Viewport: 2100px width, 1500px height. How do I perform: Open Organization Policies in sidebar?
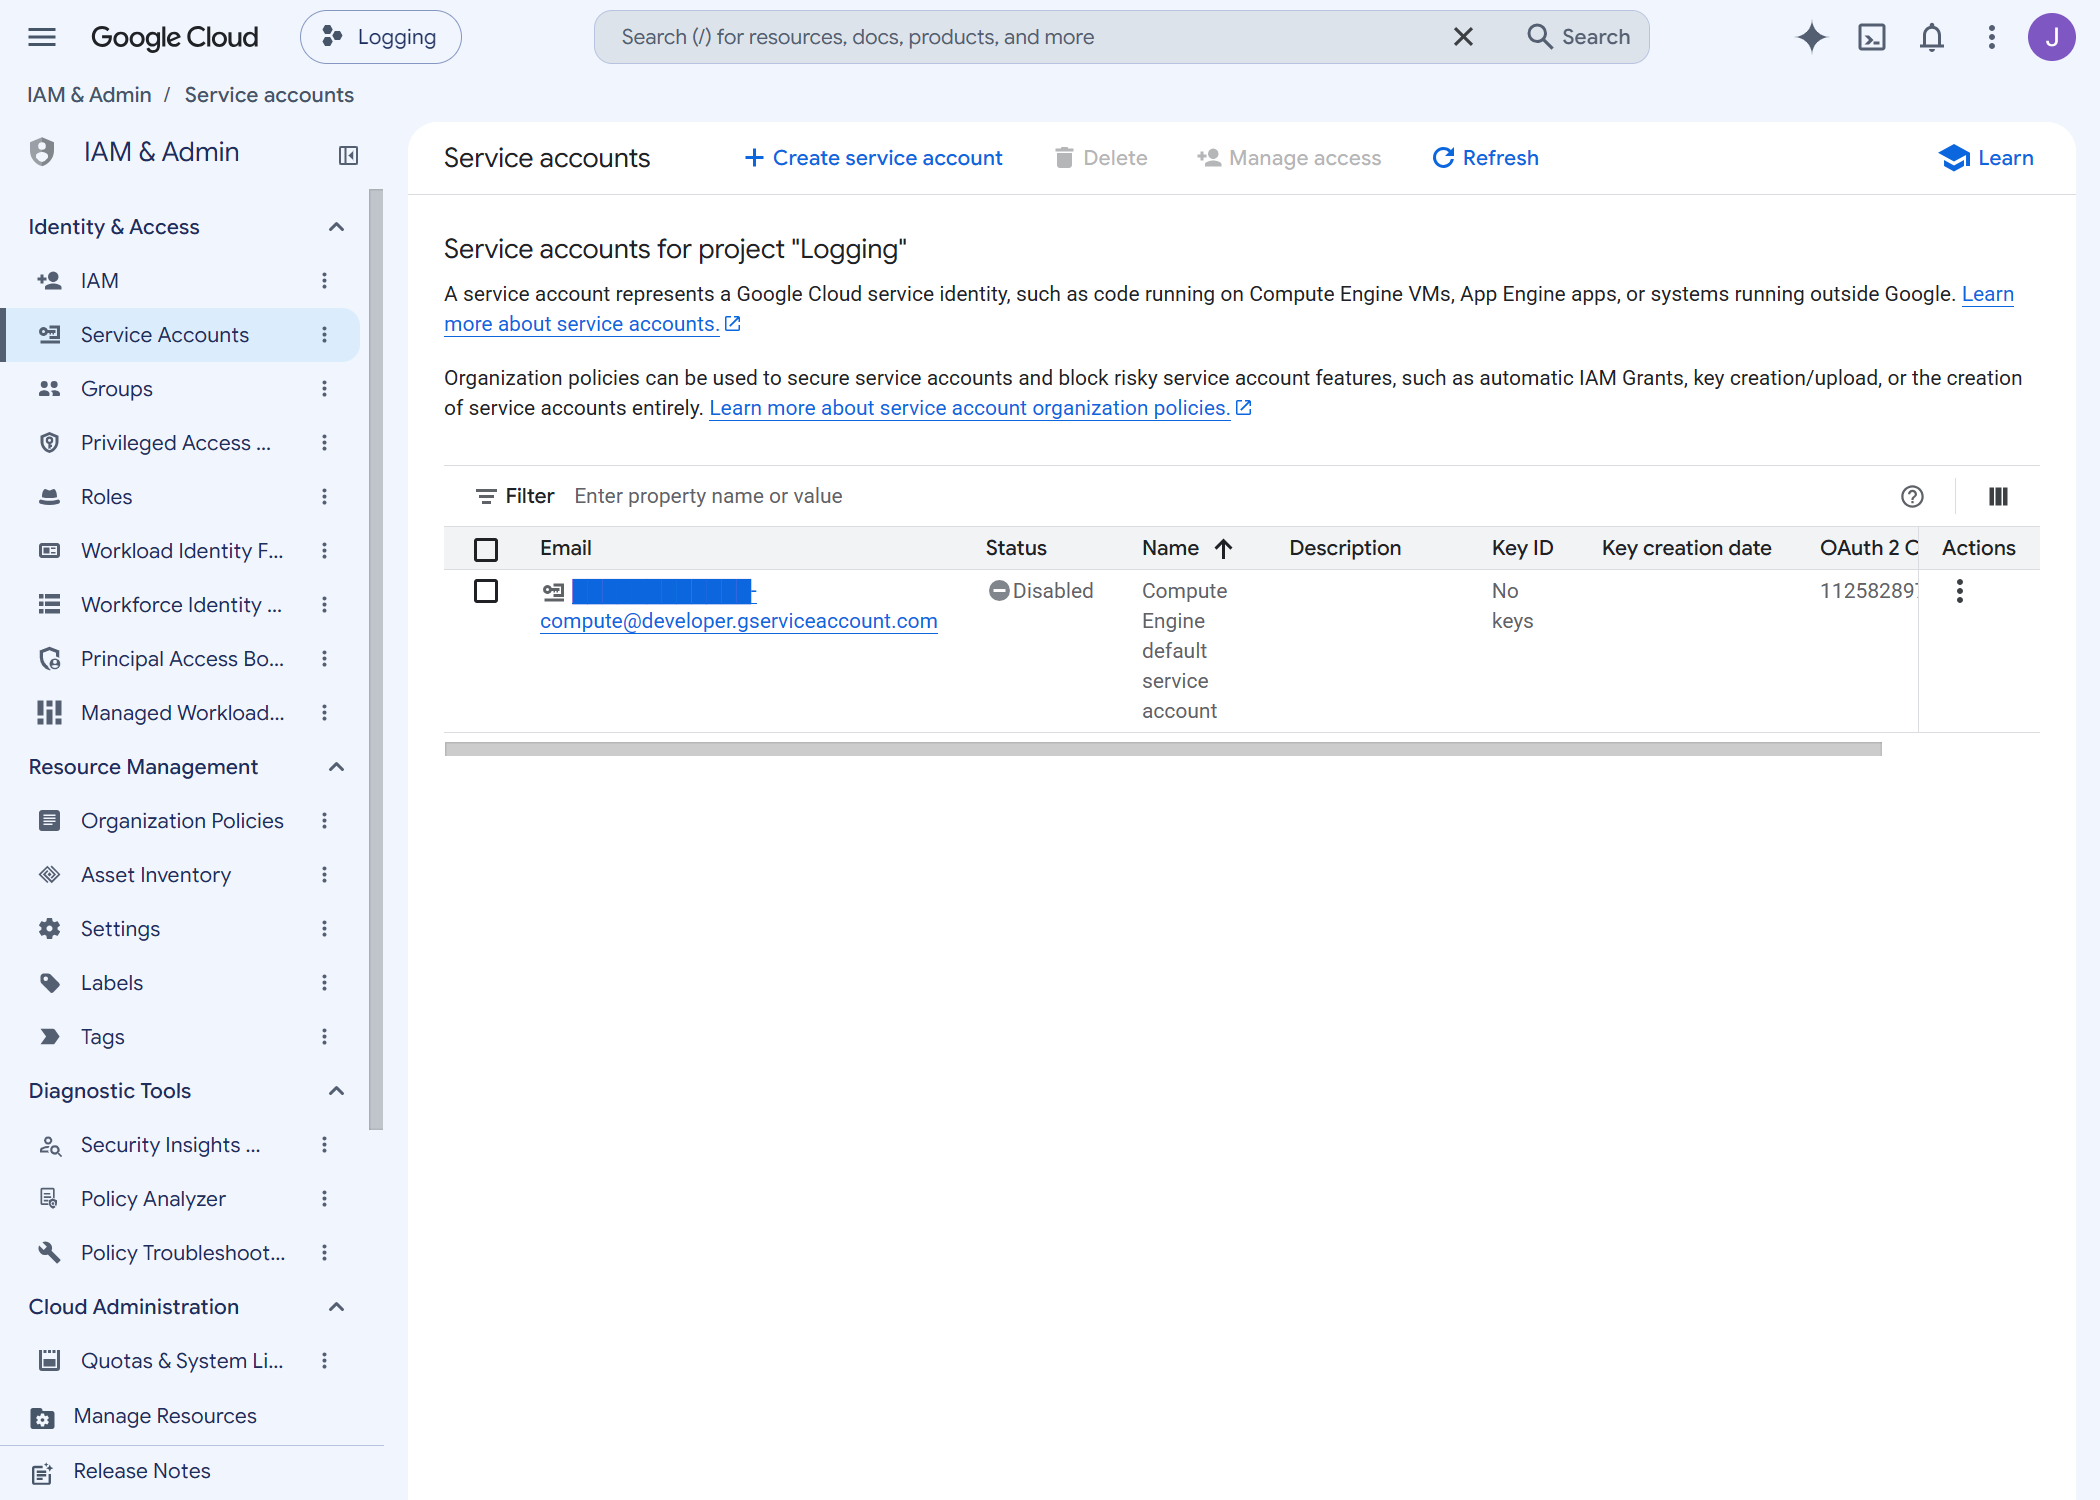182,821
